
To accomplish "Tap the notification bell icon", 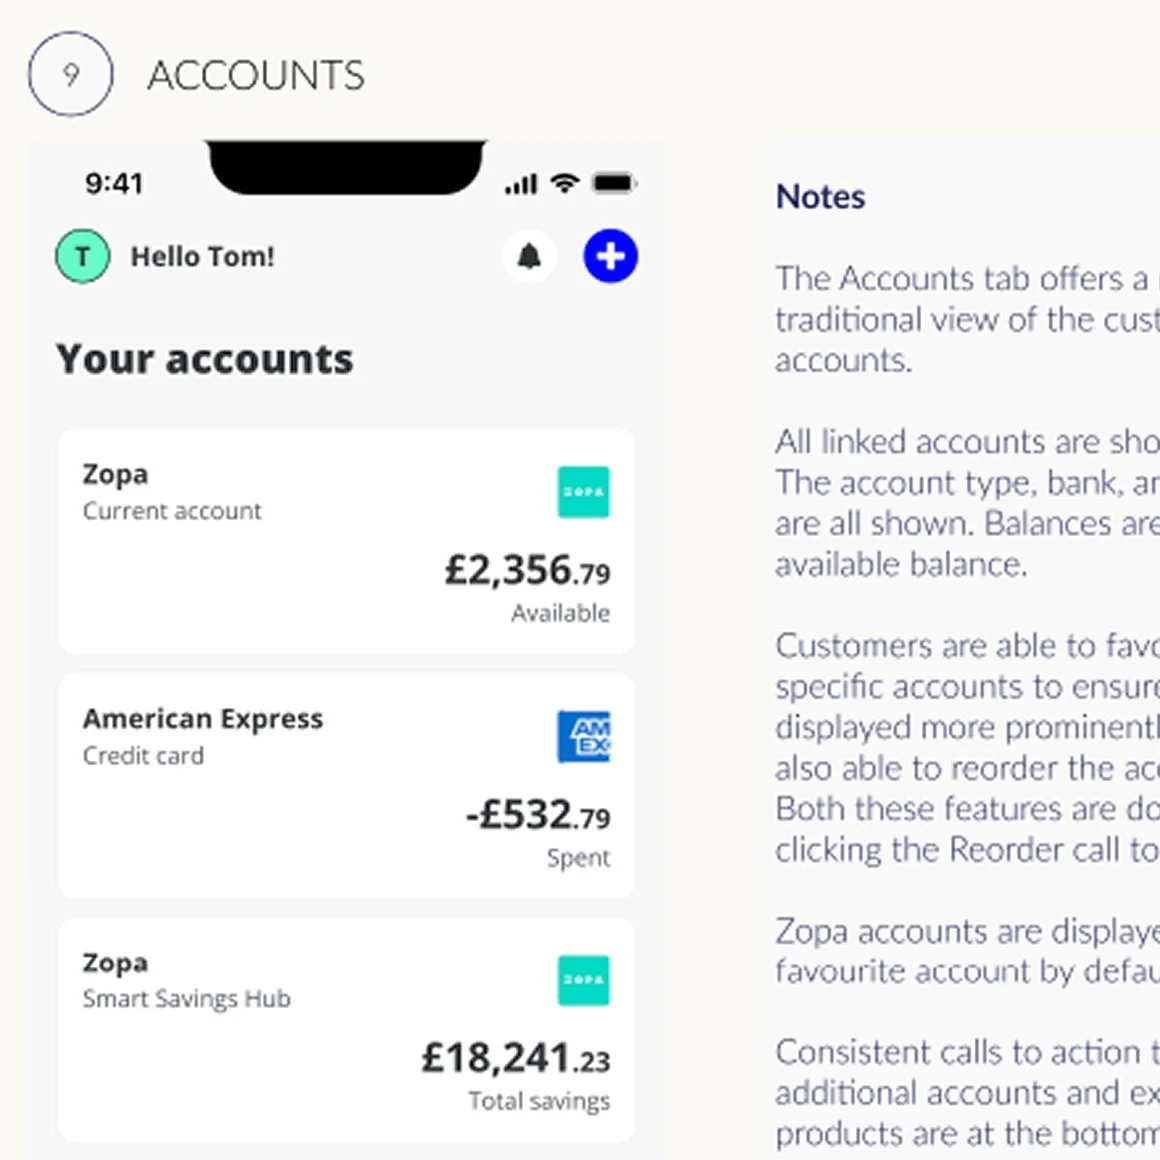I will [x=529, y=257].
